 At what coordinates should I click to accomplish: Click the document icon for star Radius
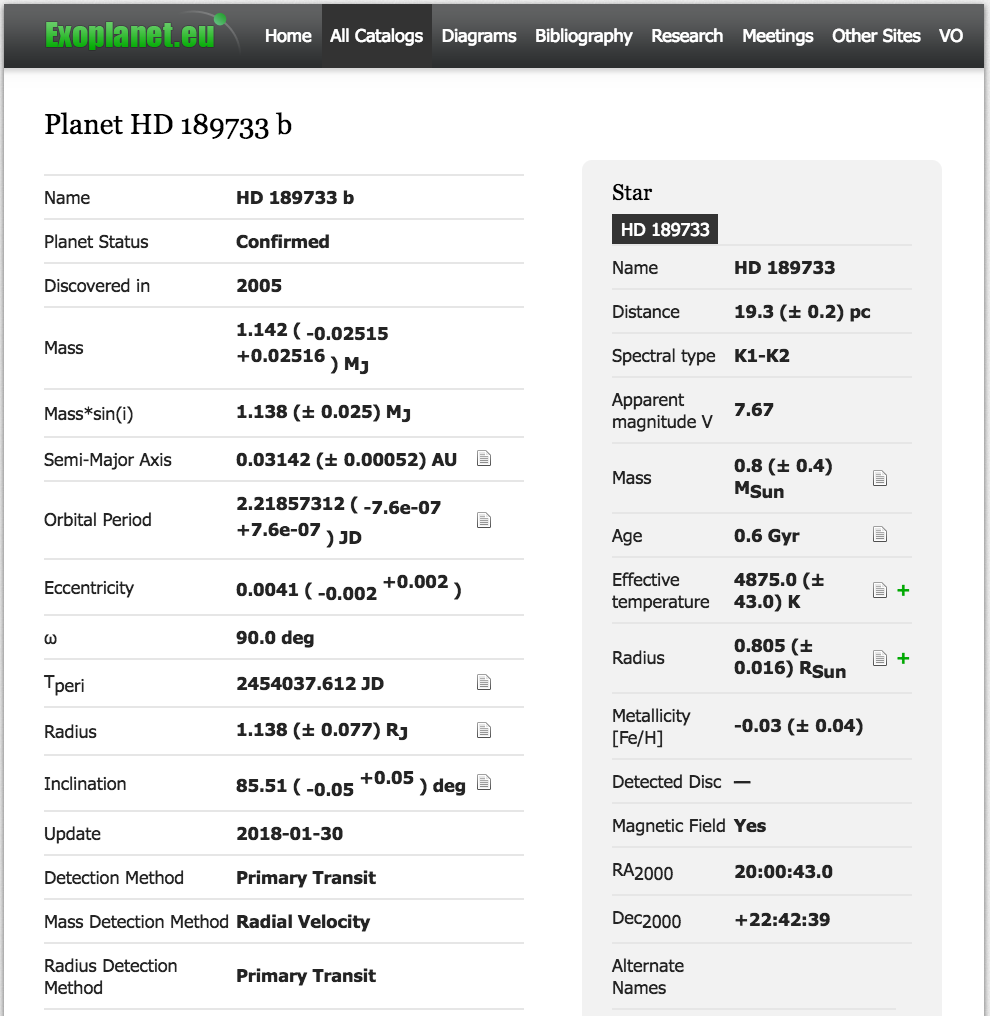[880, 658]
